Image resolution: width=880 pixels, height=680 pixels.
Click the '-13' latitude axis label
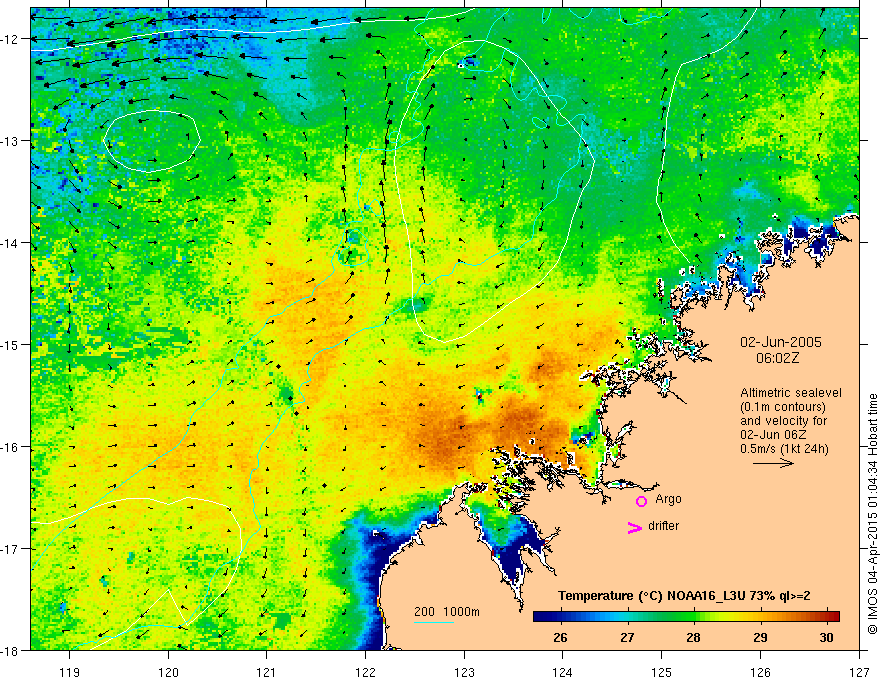click(x=11, y=141)
